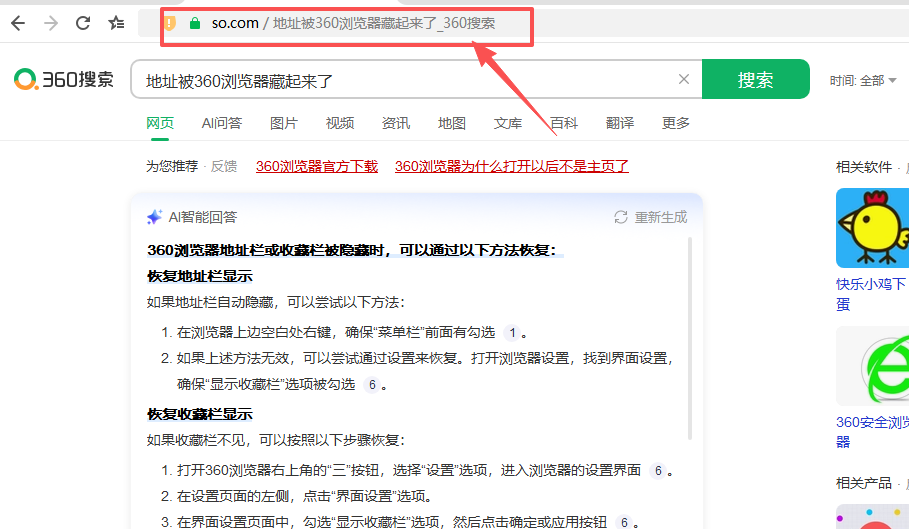This screenshot has height=529, width=909.
Task: Open the 360安全浏览器 text link
Action: (x=872, y=432)
